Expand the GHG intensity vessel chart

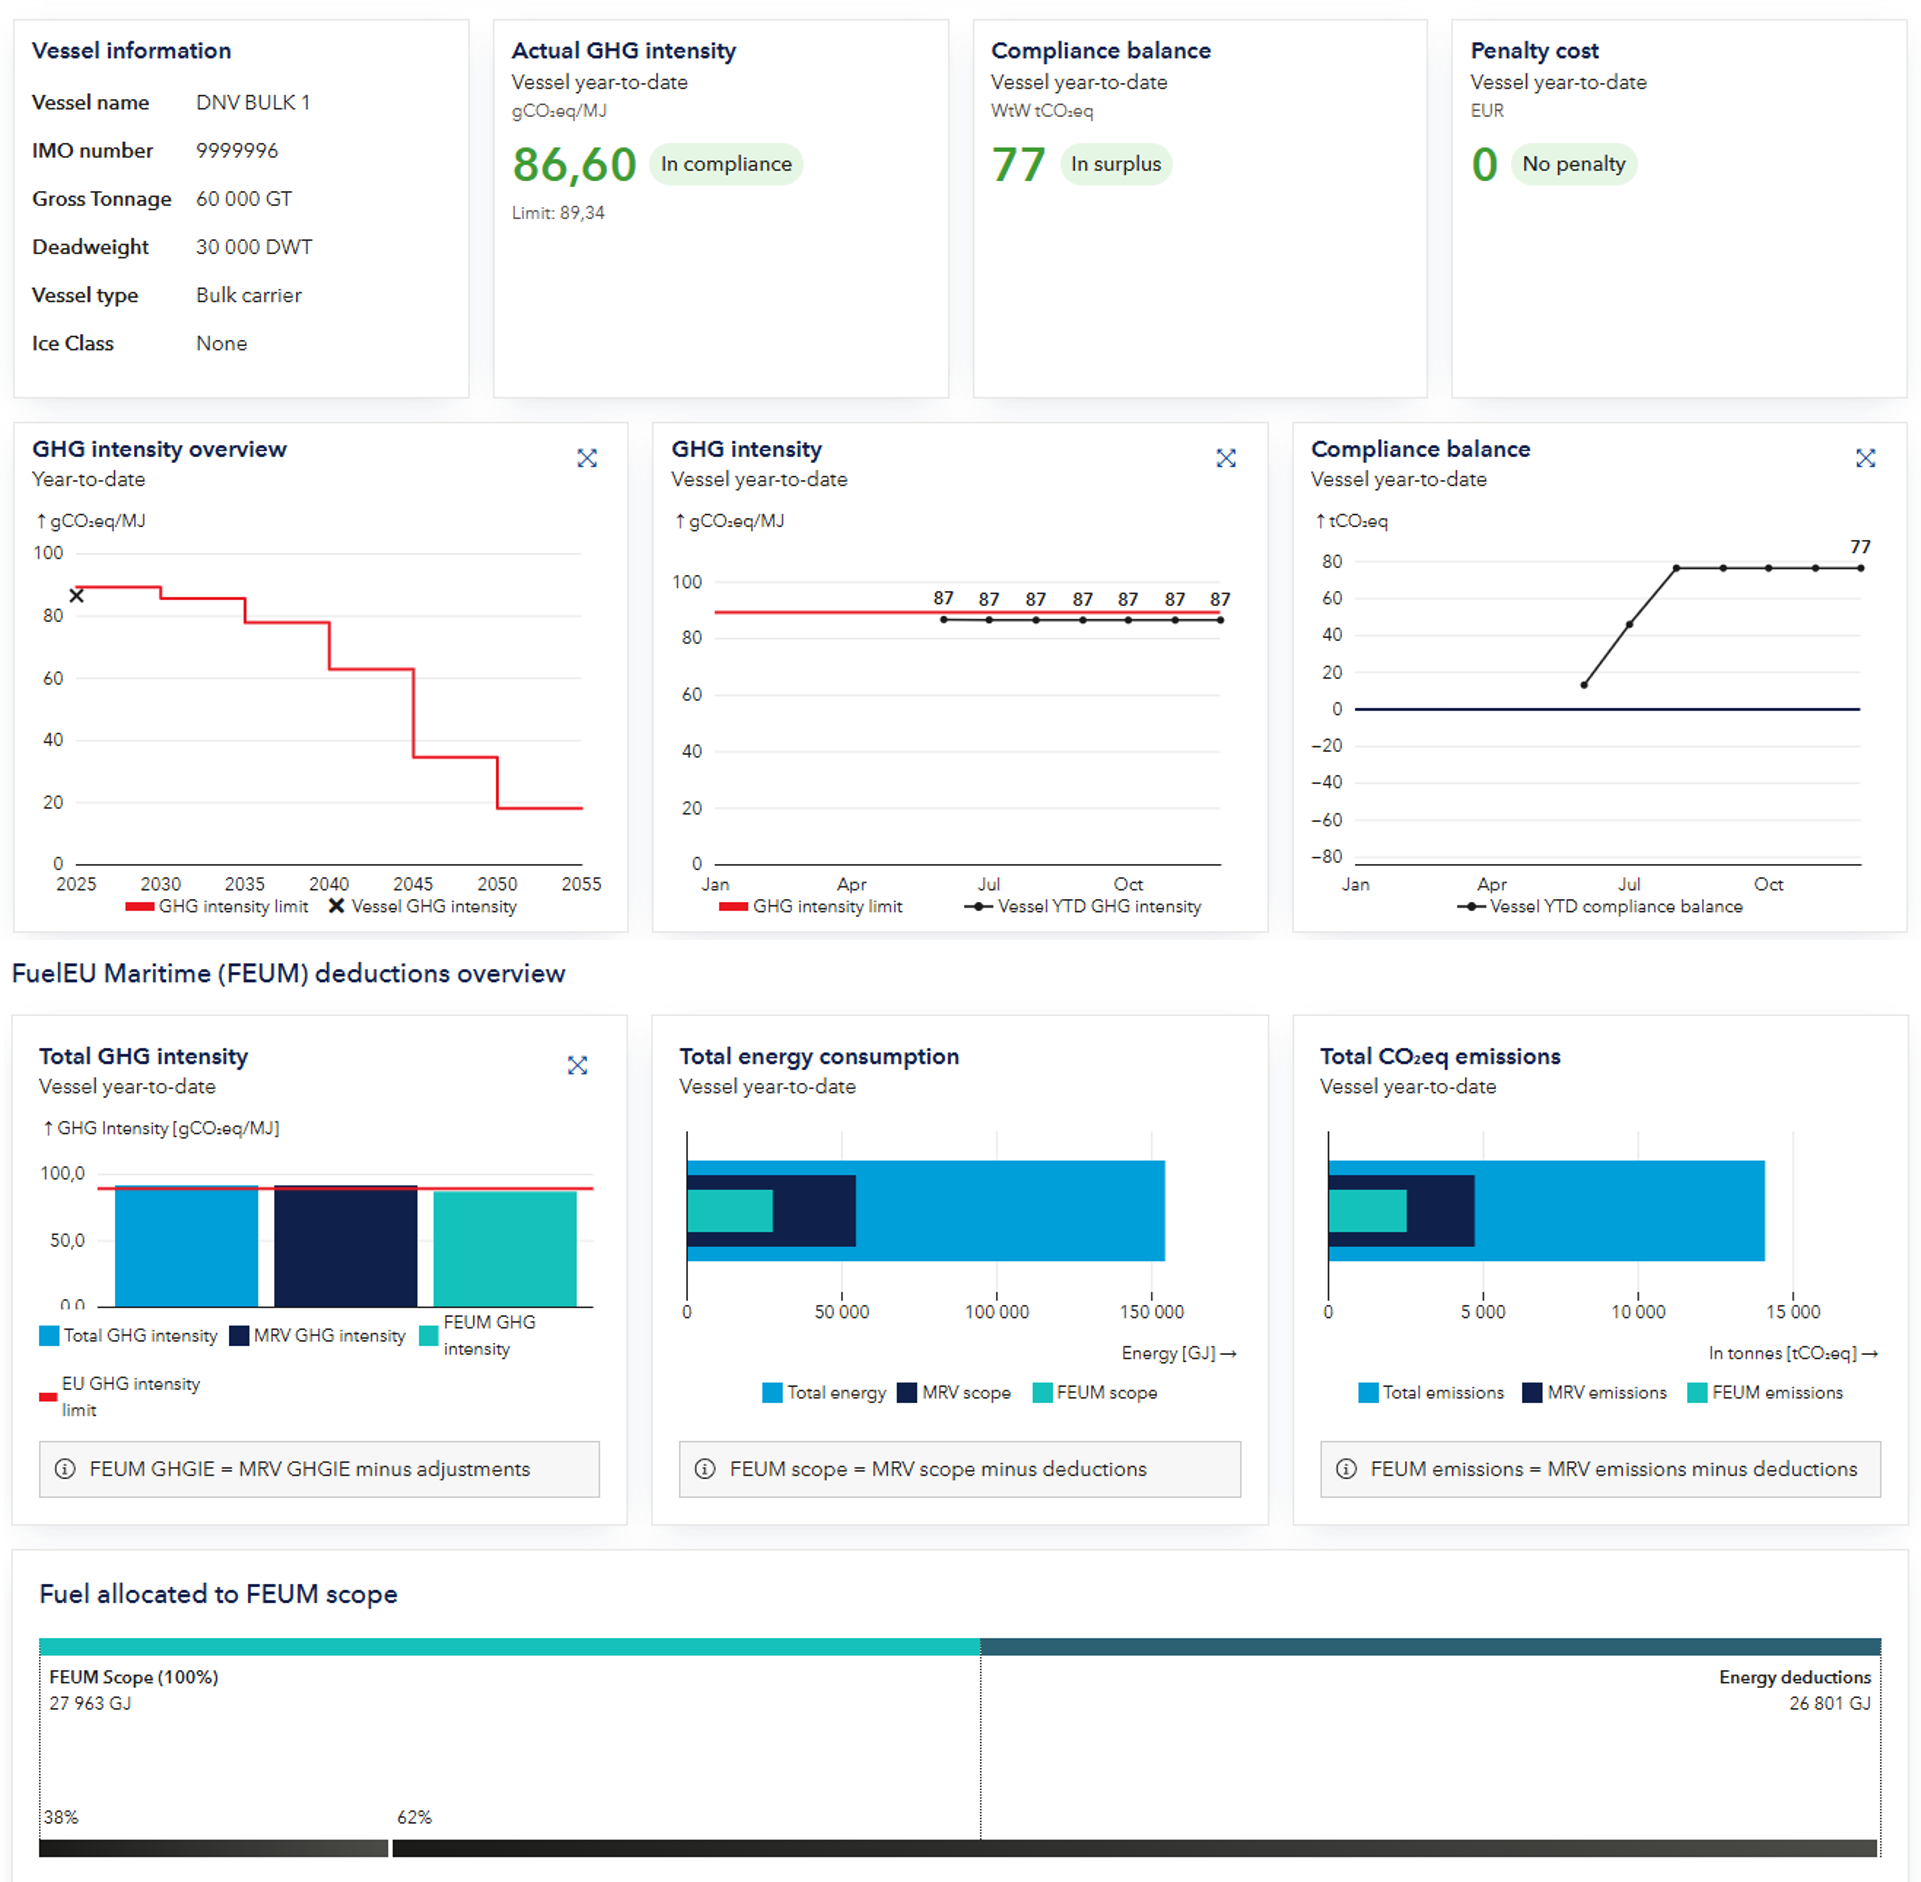[x=1226, y=458]
